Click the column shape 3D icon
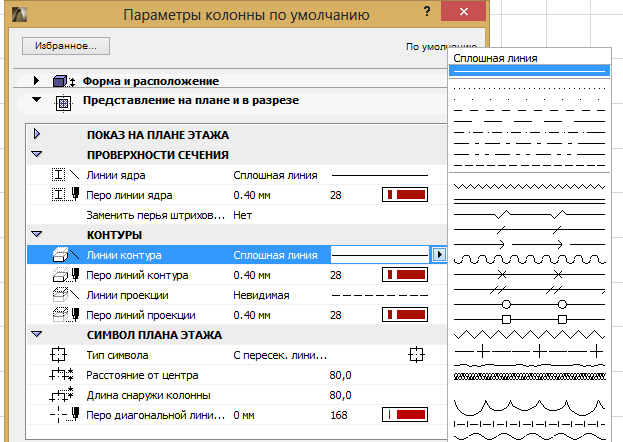Viewport: 623px width, 442px height. point(64,81)
